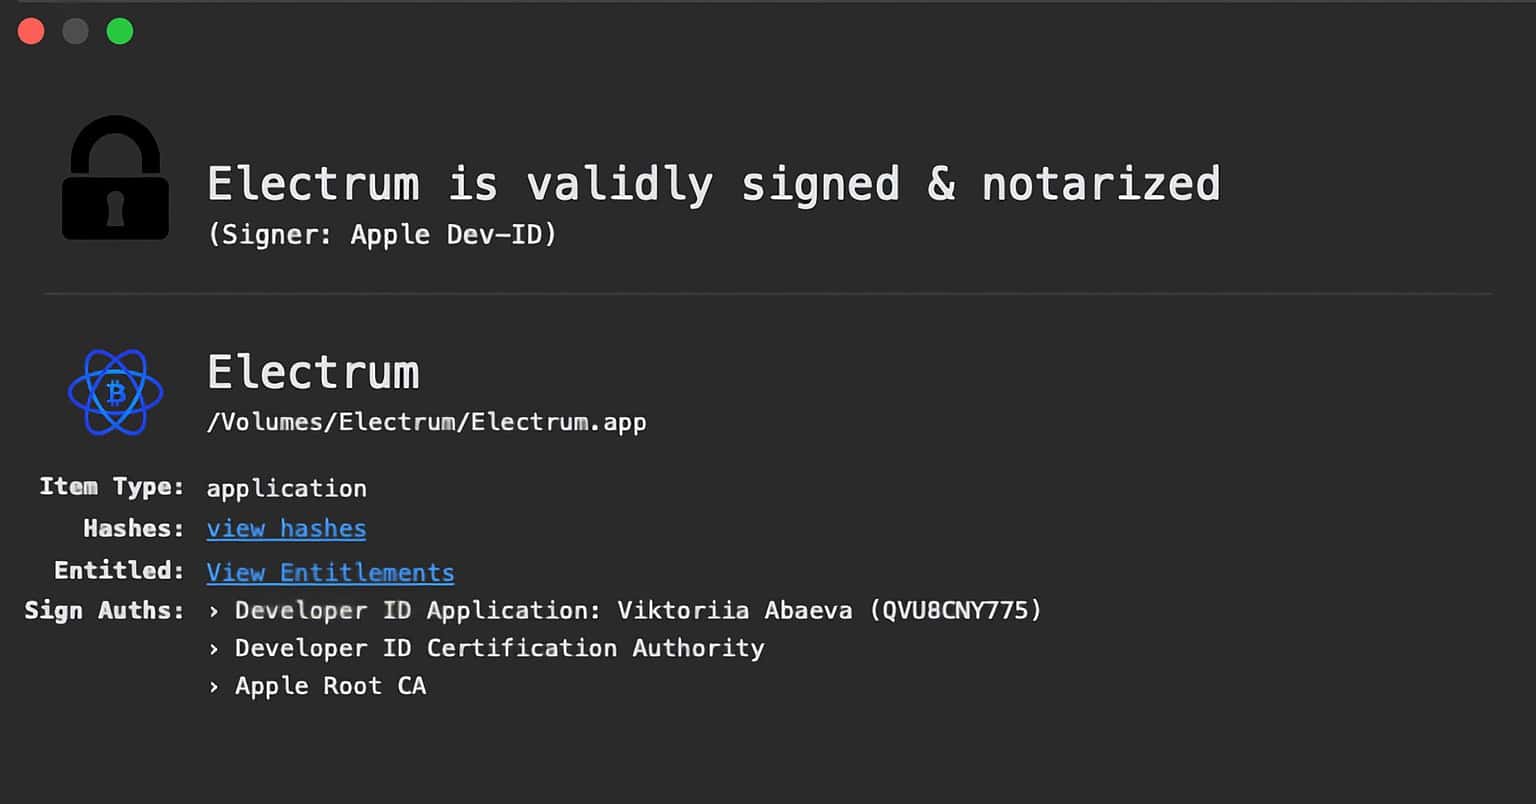Viewport: 1536px width, 804px height.
Task: Click the Item Type: application value
Action: point(286,488)
